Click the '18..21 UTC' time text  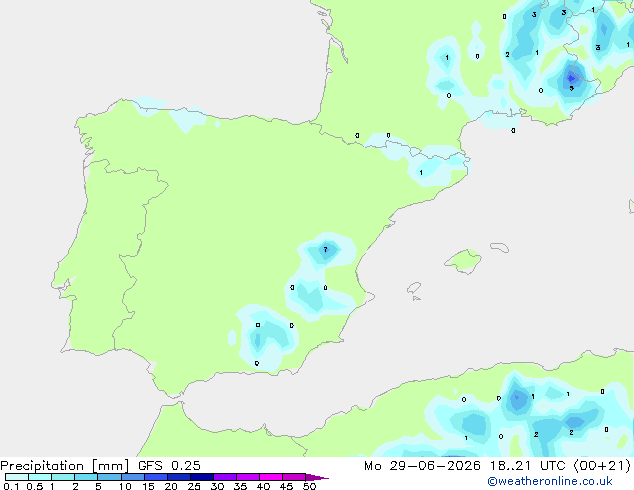(527, 465)
